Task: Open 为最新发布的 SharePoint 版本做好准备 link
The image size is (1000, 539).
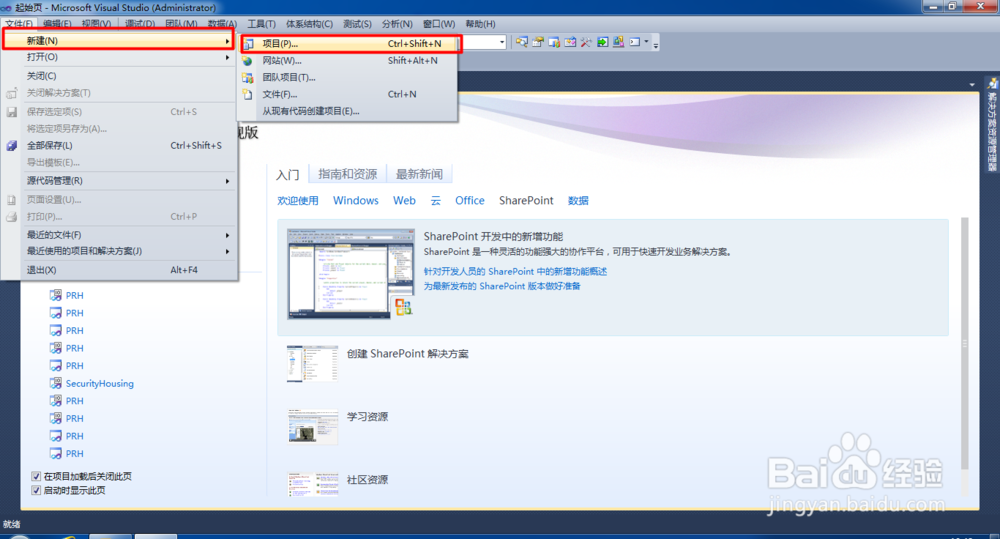Action: click(x=502, y=286)
